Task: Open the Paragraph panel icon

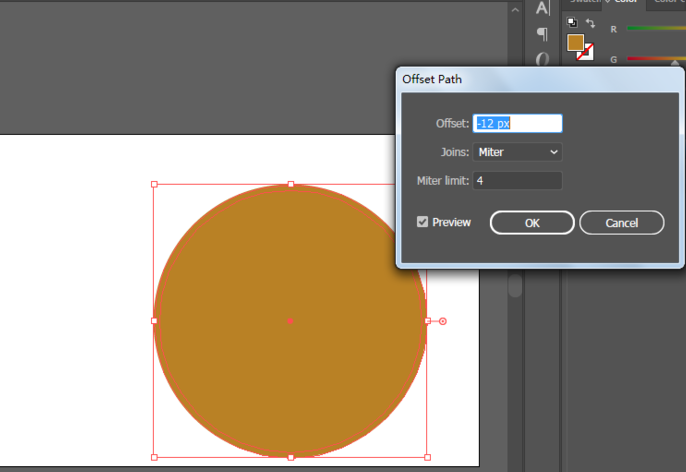Action: click(542, 34)
